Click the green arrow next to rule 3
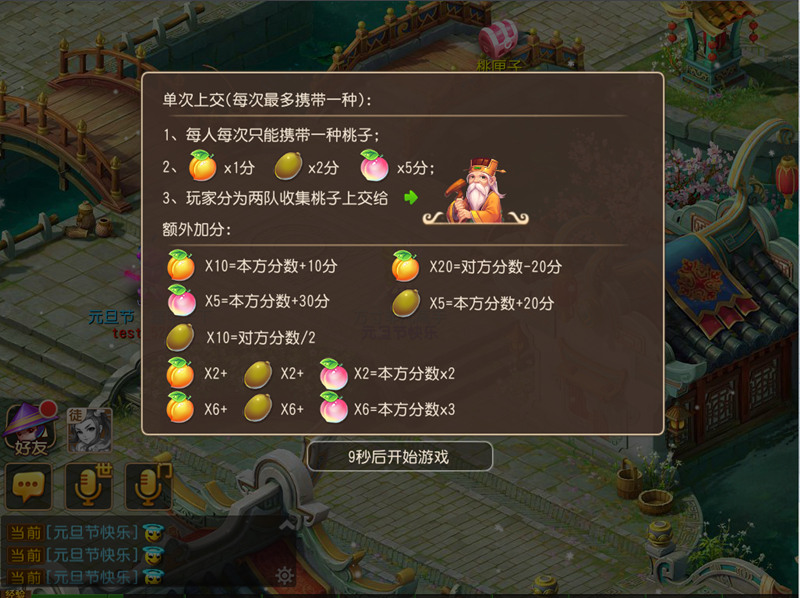800x598 pixels. coord(411,197)
